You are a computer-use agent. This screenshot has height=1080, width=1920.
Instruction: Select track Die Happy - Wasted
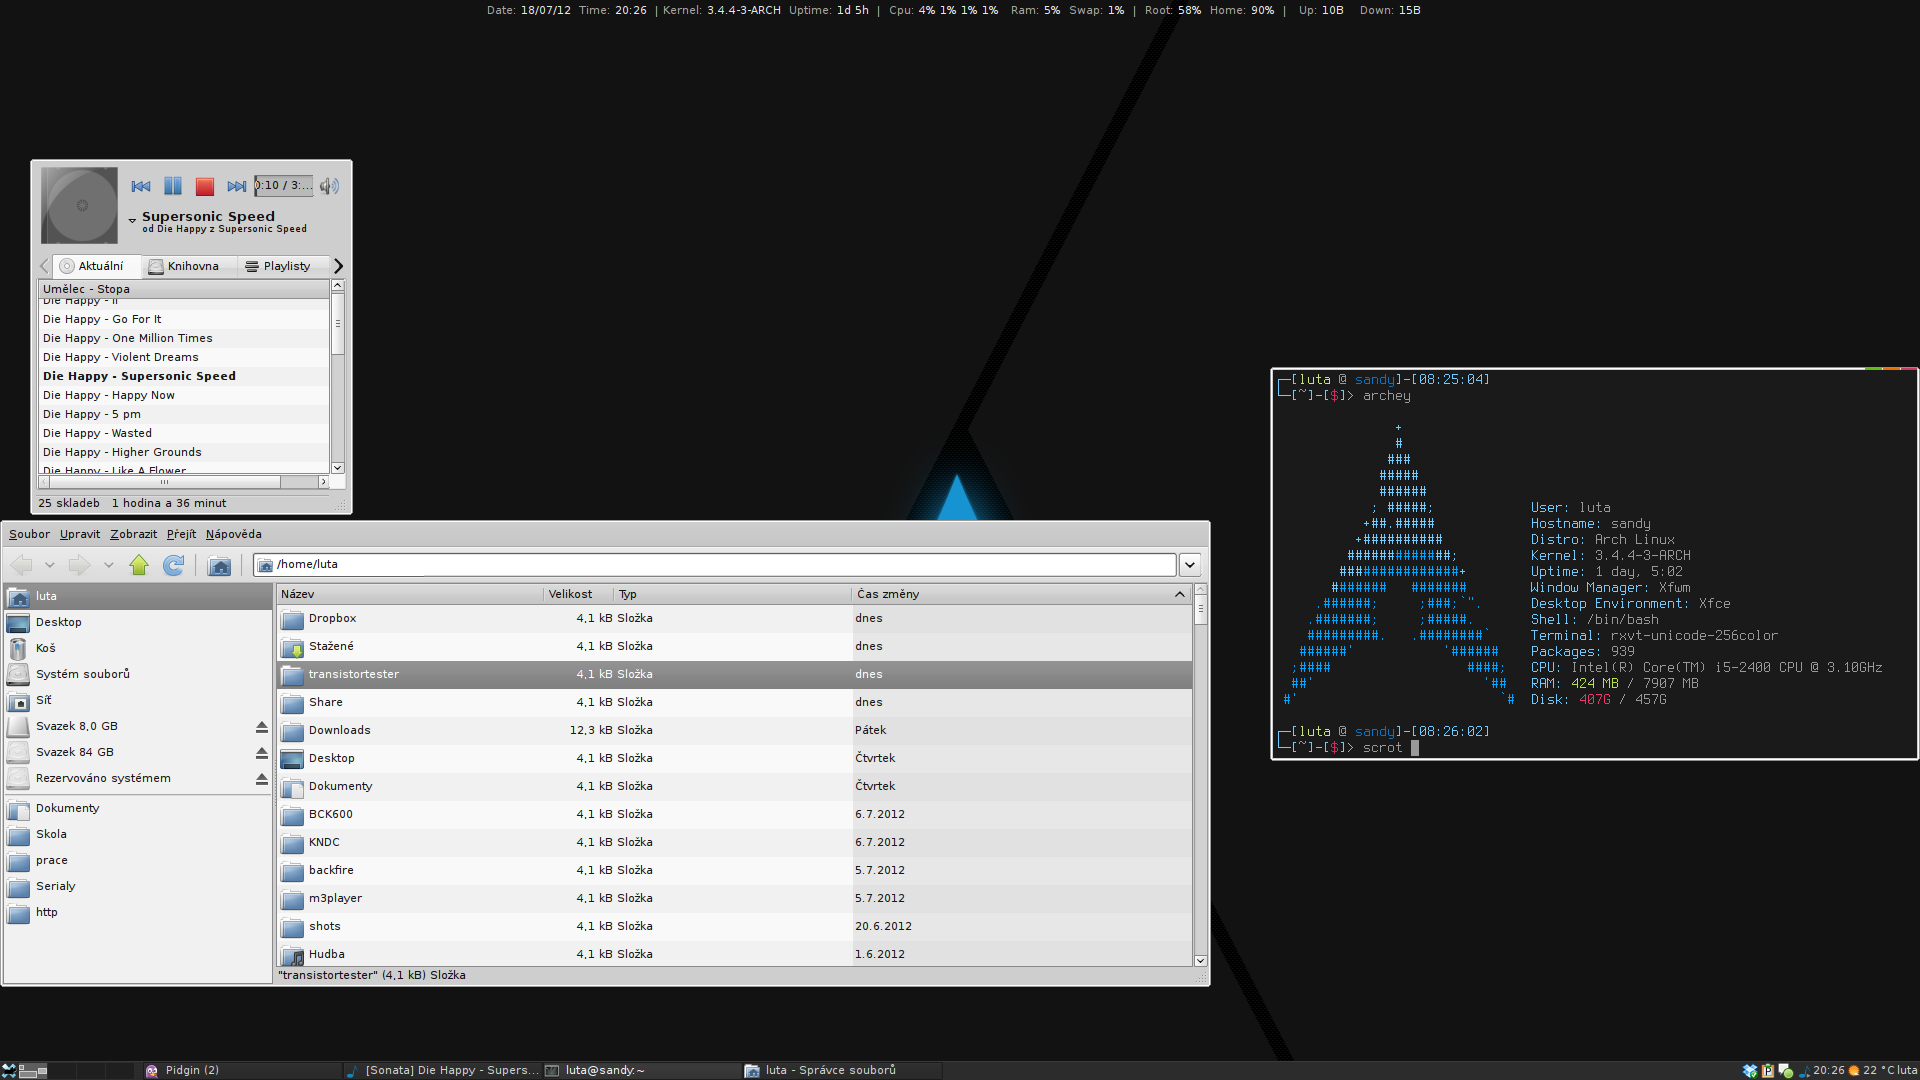(x=184, y=433)
